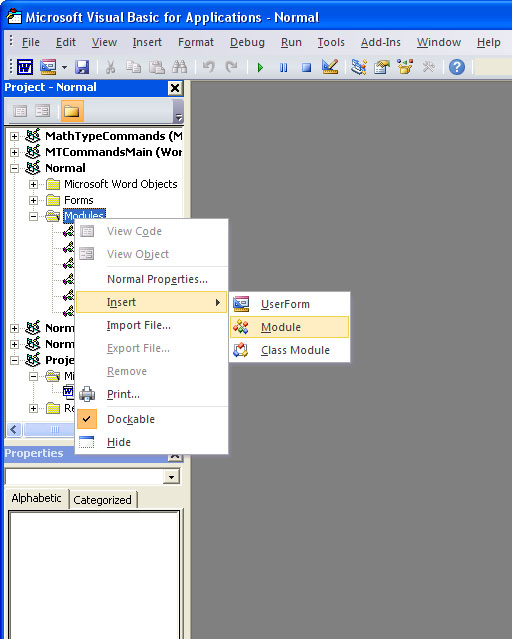Viewport: 512px width, 639px height.
Task: Select Class Module in the Insert submenu
Action: click(x=289, y=350)
